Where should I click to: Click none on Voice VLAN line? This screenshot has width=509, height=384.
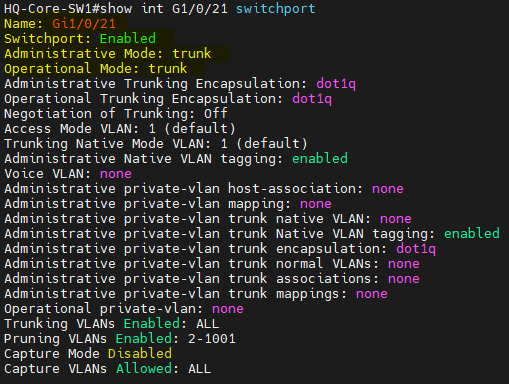[x=116, y=174]
